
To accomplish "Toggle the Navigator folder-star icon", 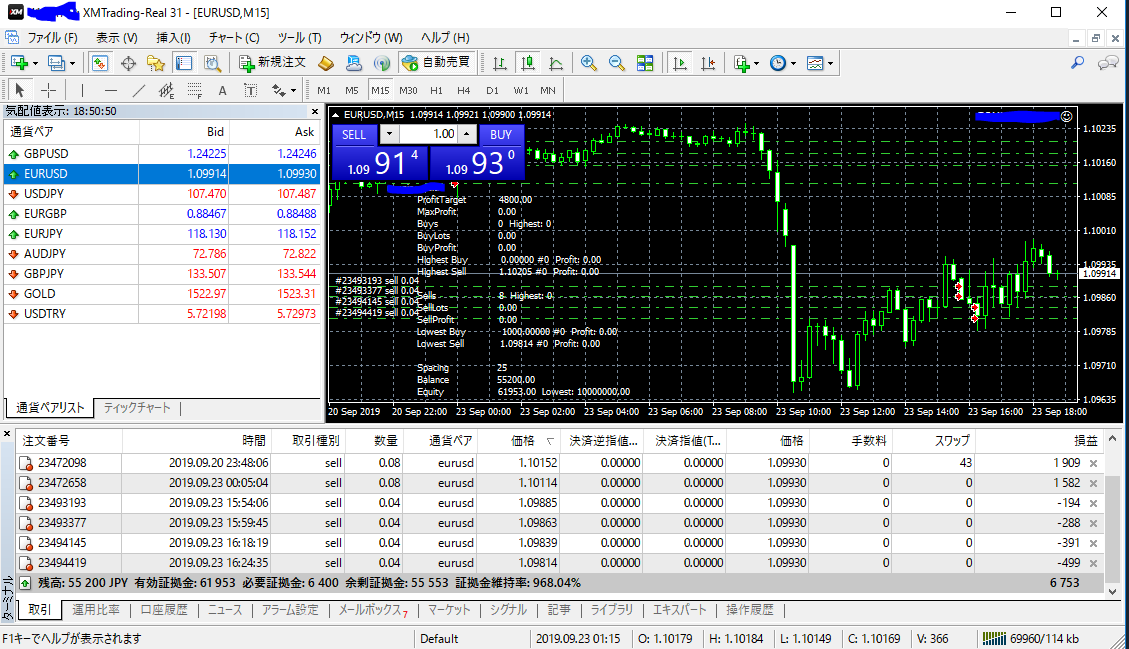I will pyautogui.click(x=156, y=63).
